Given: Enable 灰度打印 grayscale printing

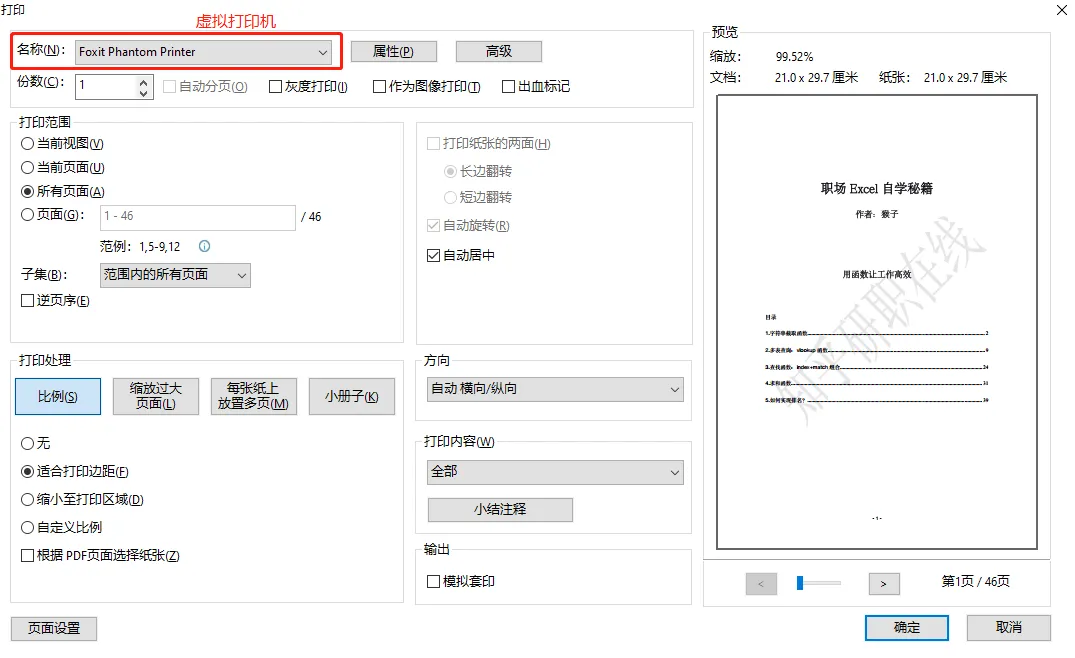Looking at the screenshot, I should tap(275, 86).
